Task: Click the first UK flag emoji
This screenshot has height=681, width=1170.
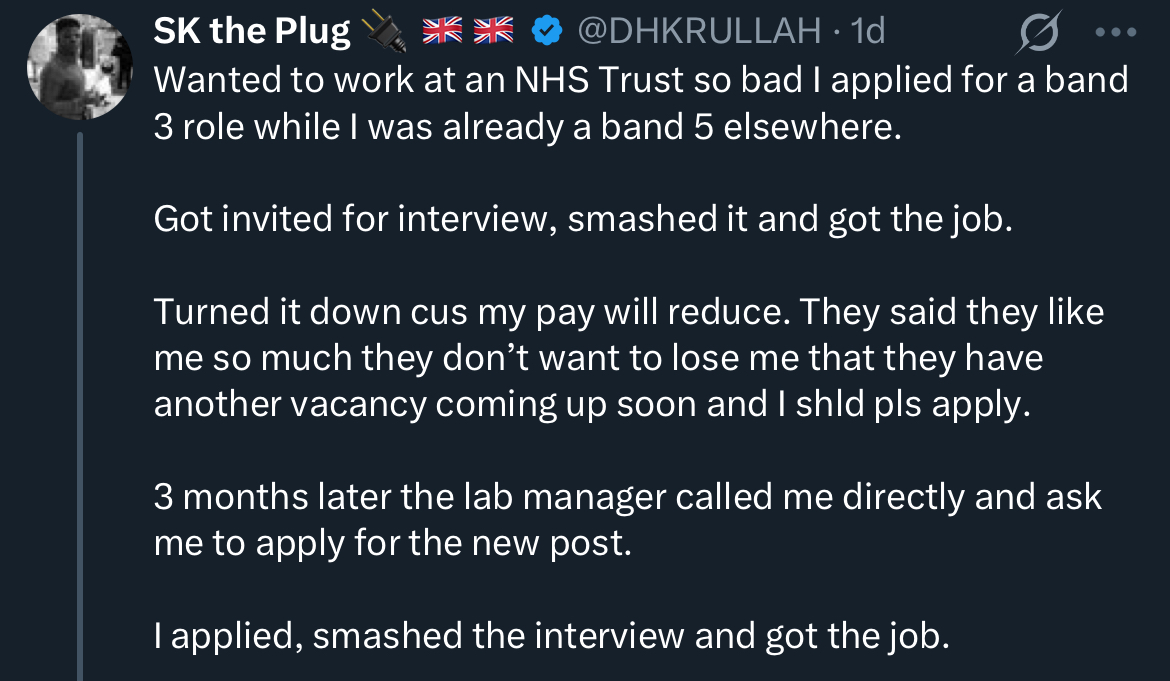Action: pos(442,31)
